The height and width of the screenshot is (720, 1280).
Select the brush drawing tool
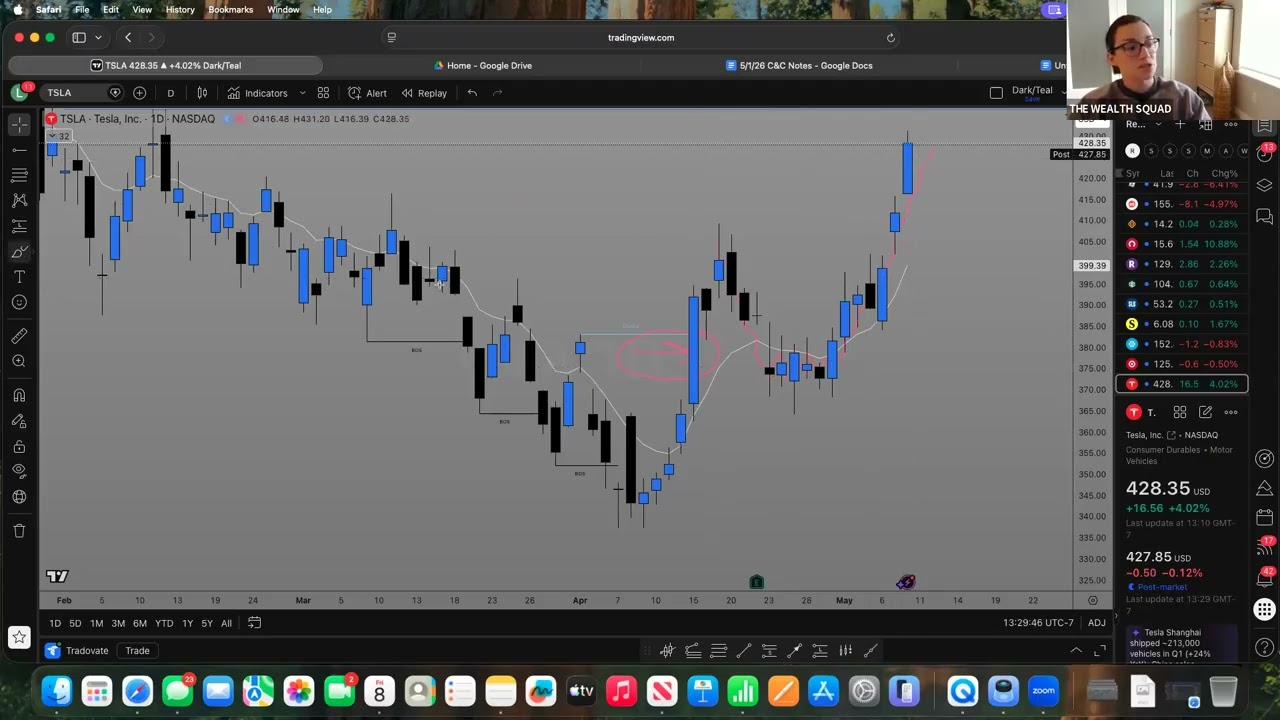click(x=19, y=251)
